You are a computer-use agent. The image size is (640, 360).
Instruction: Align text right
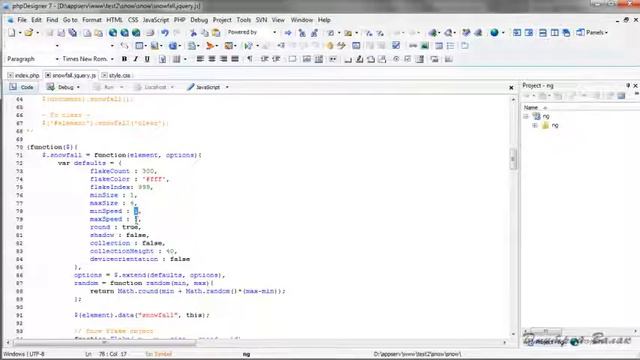(x=223, y=59)
